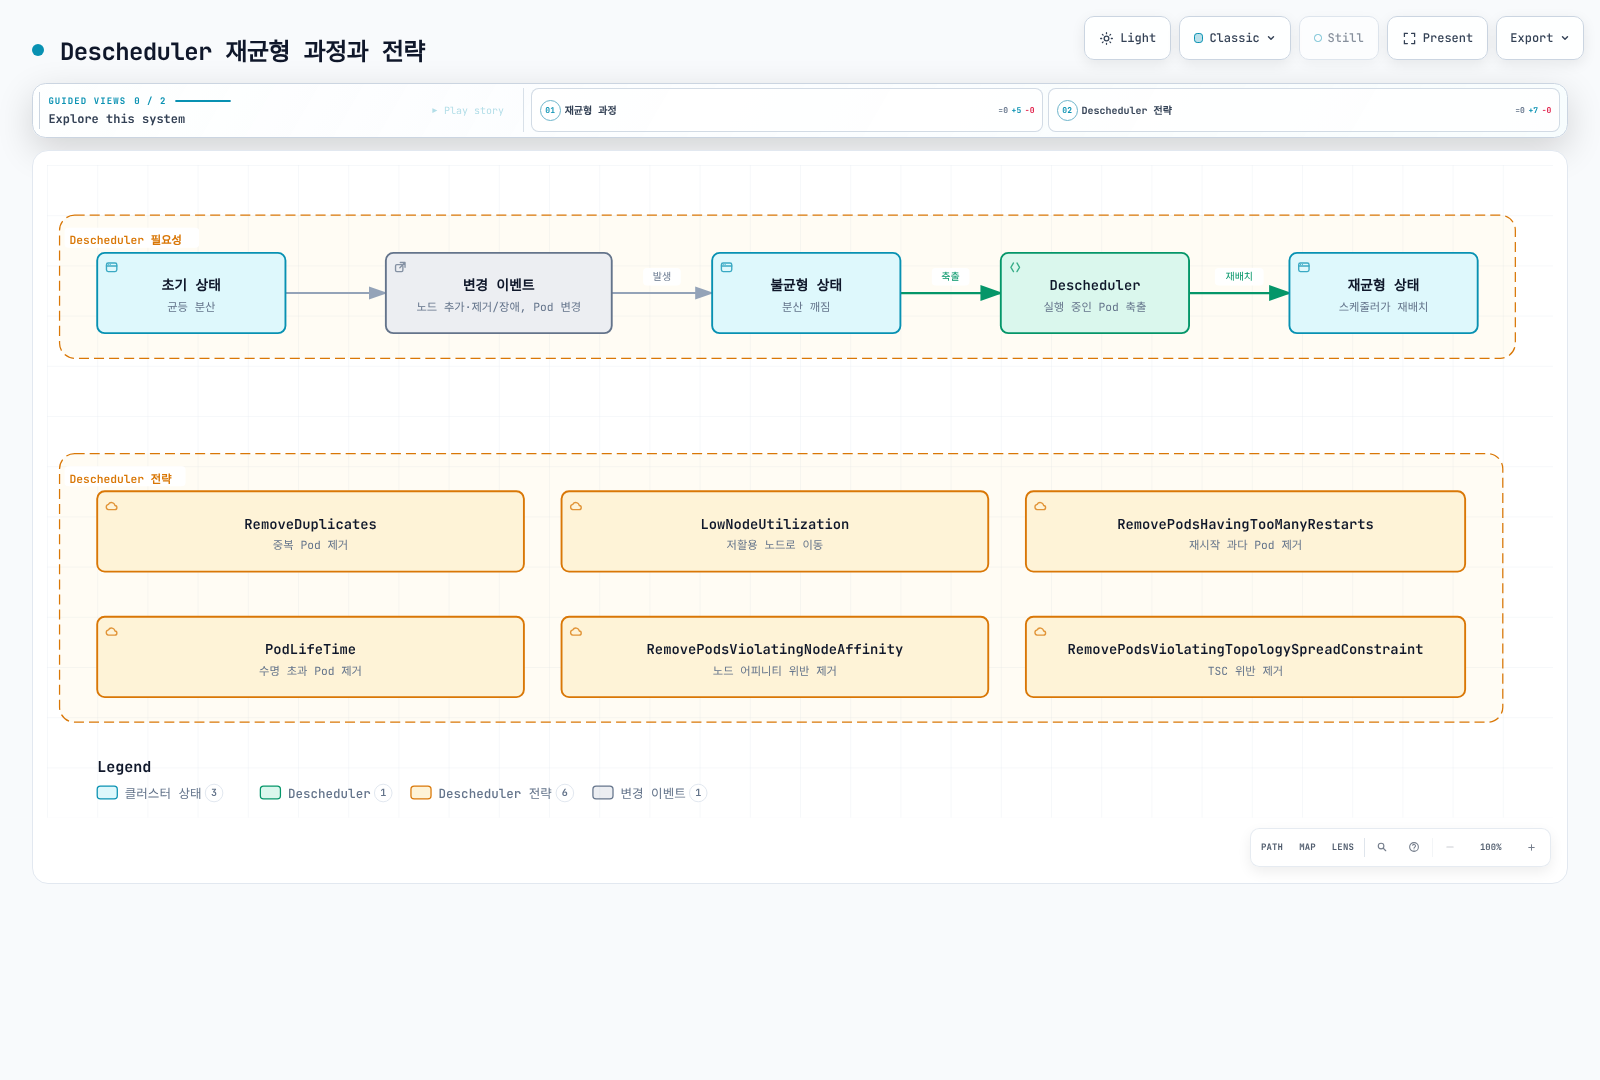Click the 01 step number badge
The width and height of the screenshot is (1600, 1080).
[550, 110]
